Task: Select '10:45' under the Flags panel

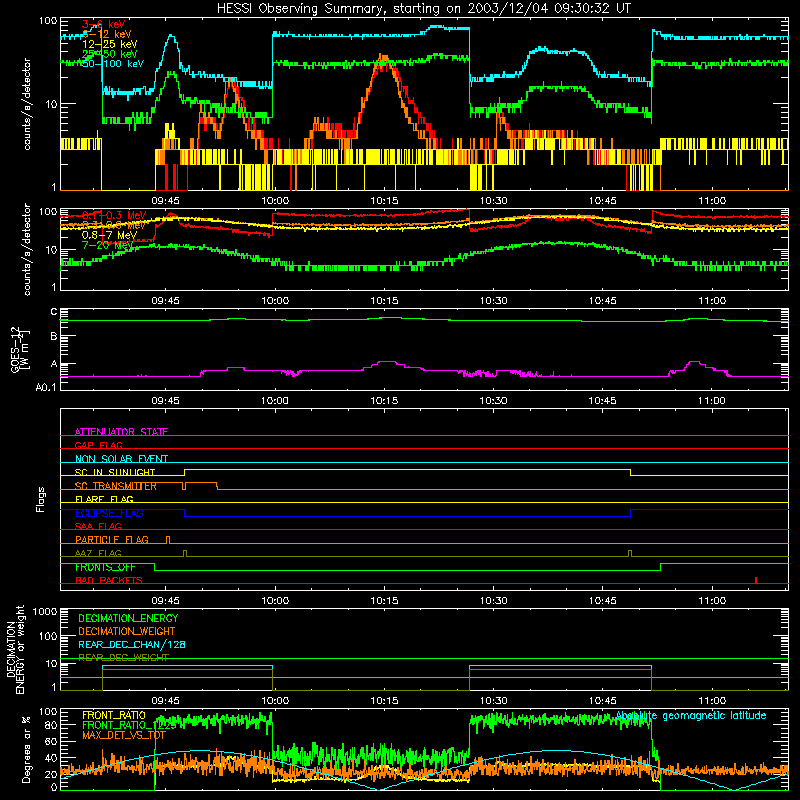Action: click(603, 601)
